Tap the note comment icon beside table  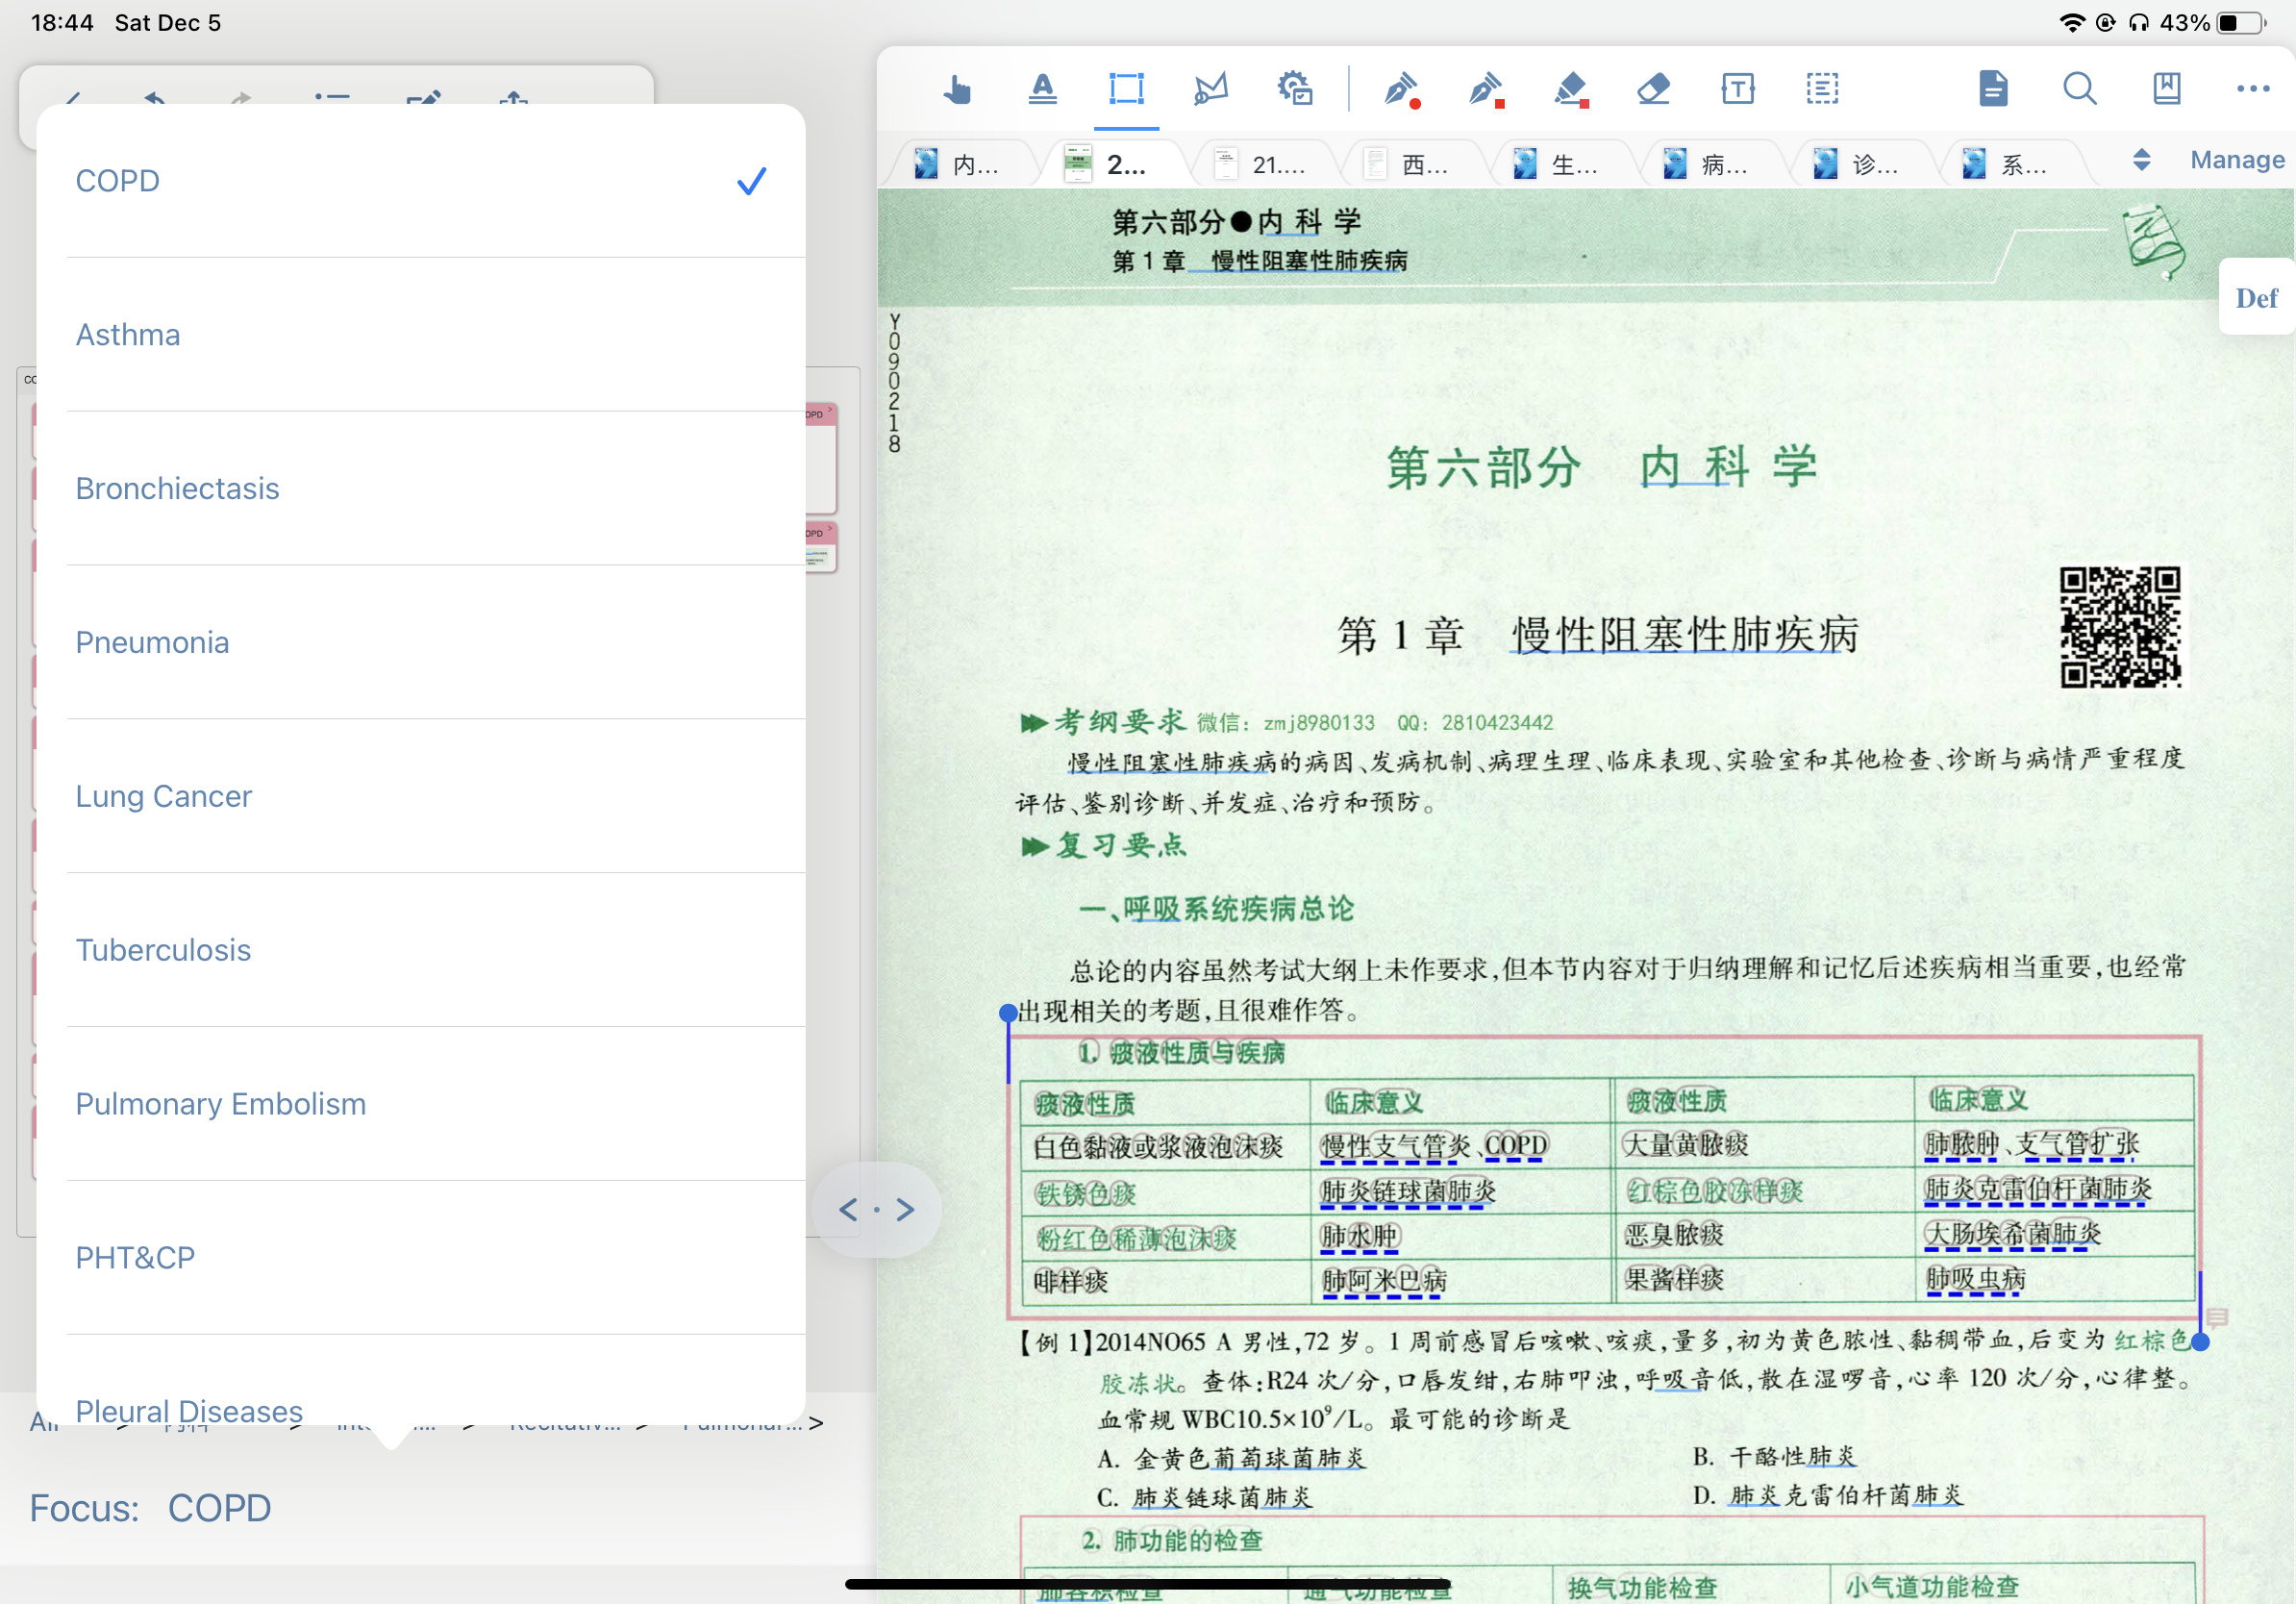[2216, 1317]
